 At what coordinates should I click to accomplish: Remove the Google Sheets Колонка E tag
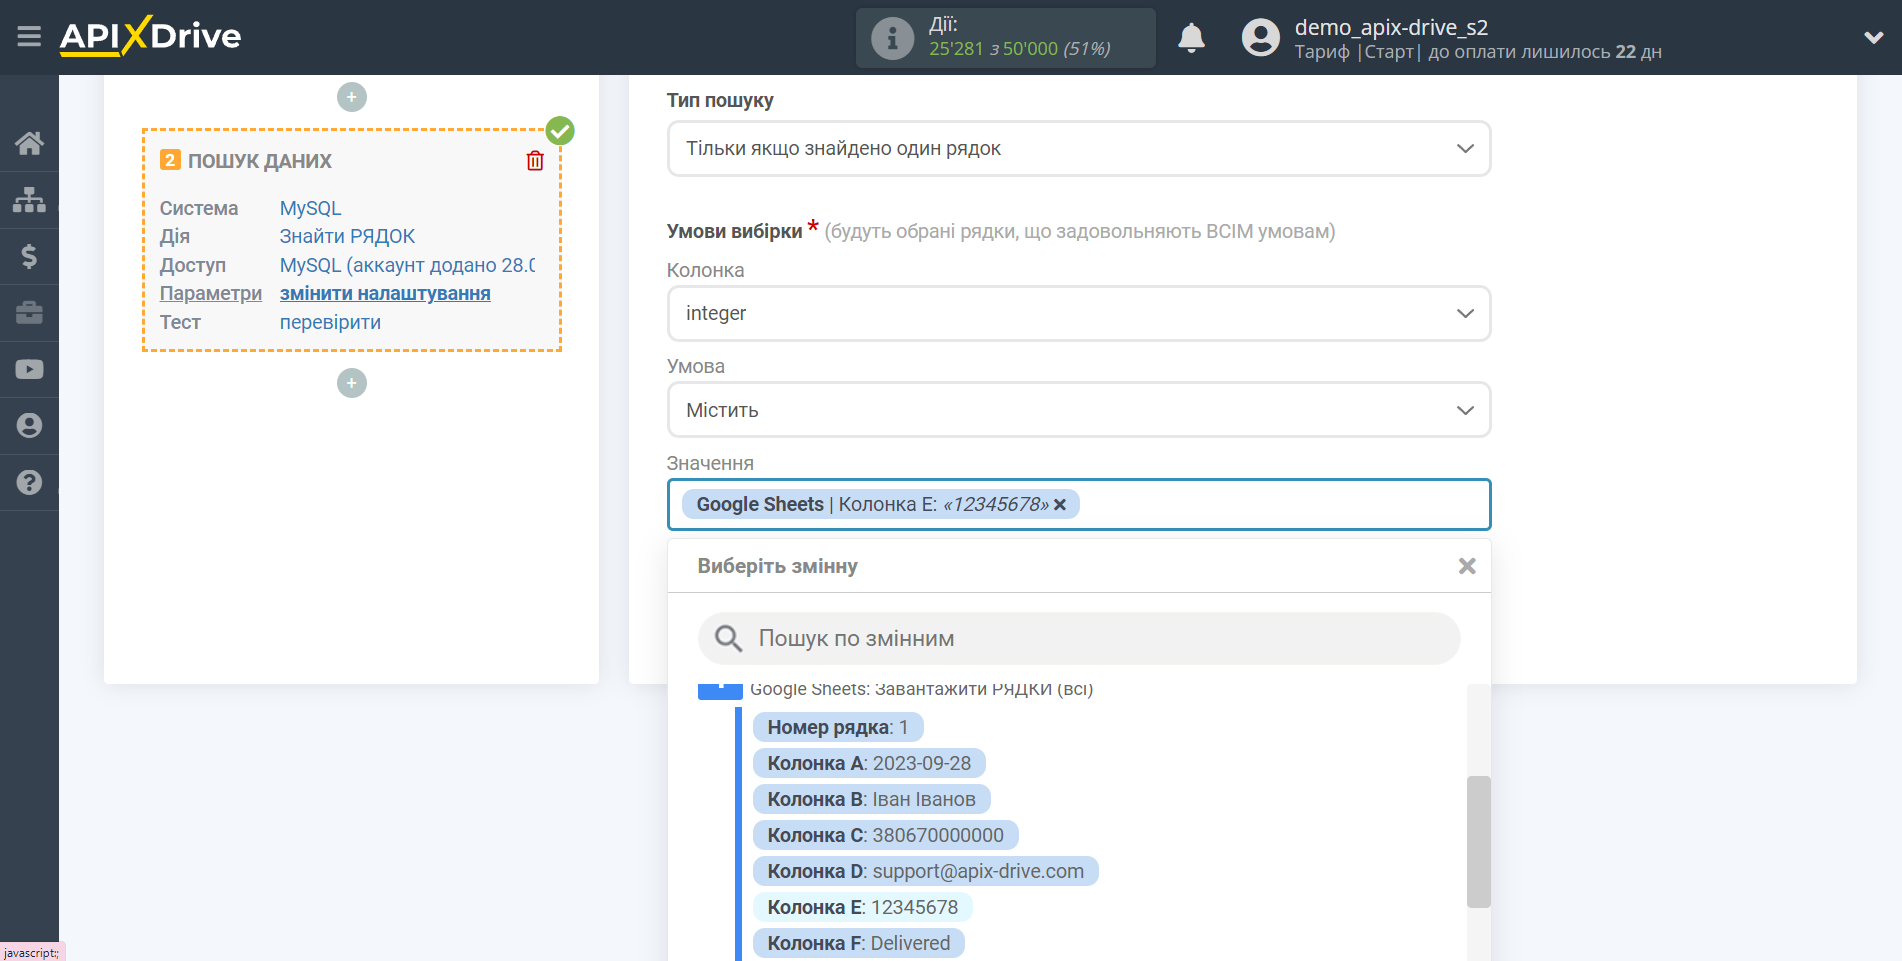pyautogui.click(x=1060, y=505)
